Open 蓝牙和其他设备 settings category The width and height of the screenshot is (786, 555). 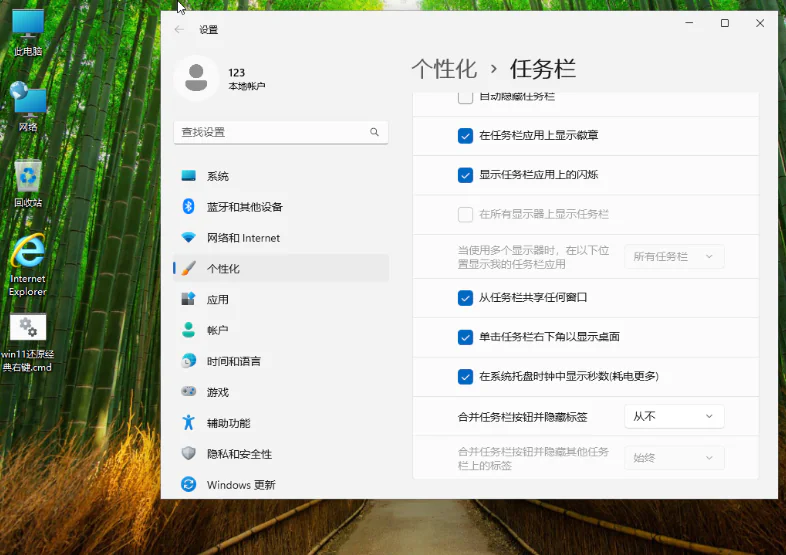point(281,207)
